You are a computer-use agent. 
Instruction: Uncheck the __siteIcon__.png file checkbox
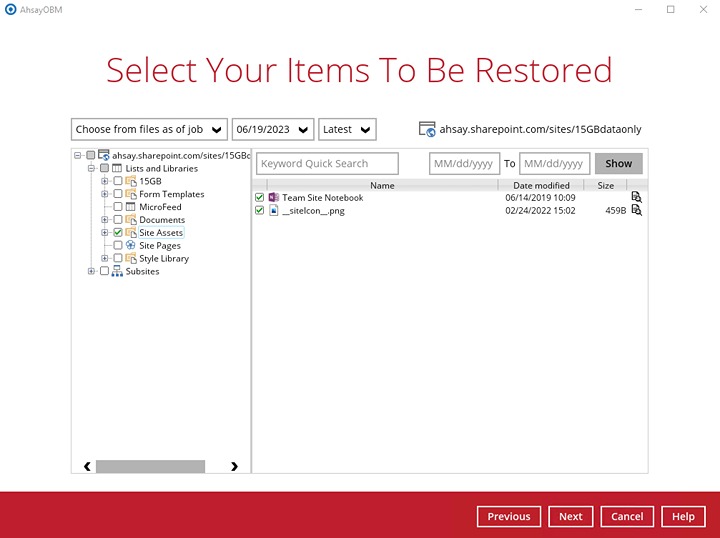pyautogui.click(x=259, y=210)
